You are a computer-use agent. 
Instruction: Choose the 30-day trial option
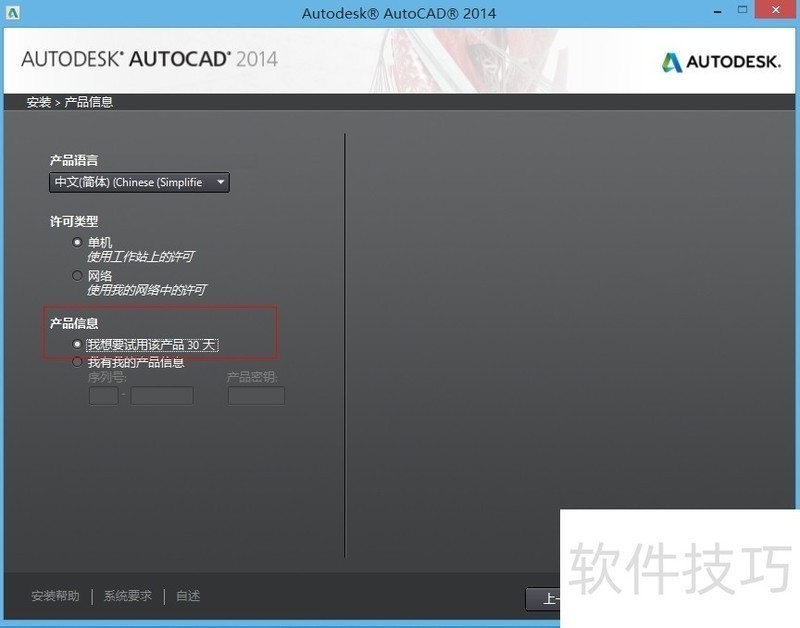pos(77,344)
